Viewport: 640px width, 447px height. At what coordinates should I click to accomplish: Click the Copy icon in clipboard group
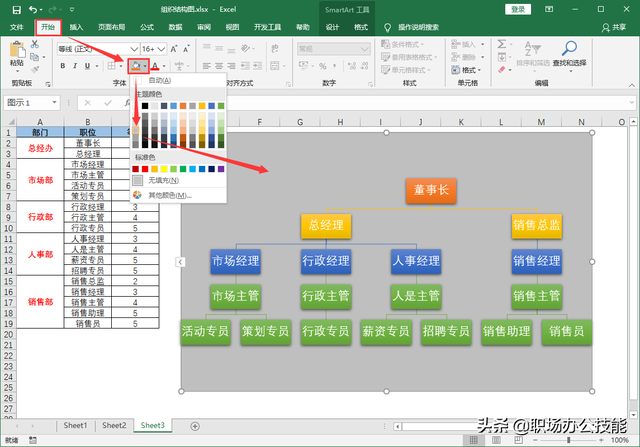click(x=35, y=57)
